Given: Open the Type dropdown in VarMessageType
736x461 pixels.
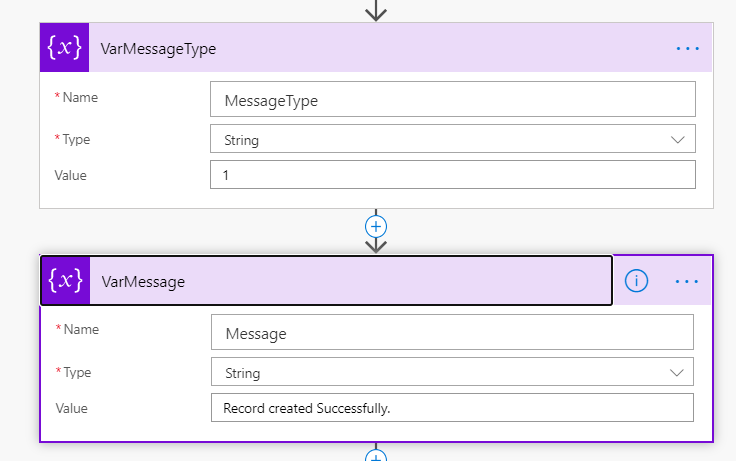Looking at the screenshot, I should click(453, 138).
